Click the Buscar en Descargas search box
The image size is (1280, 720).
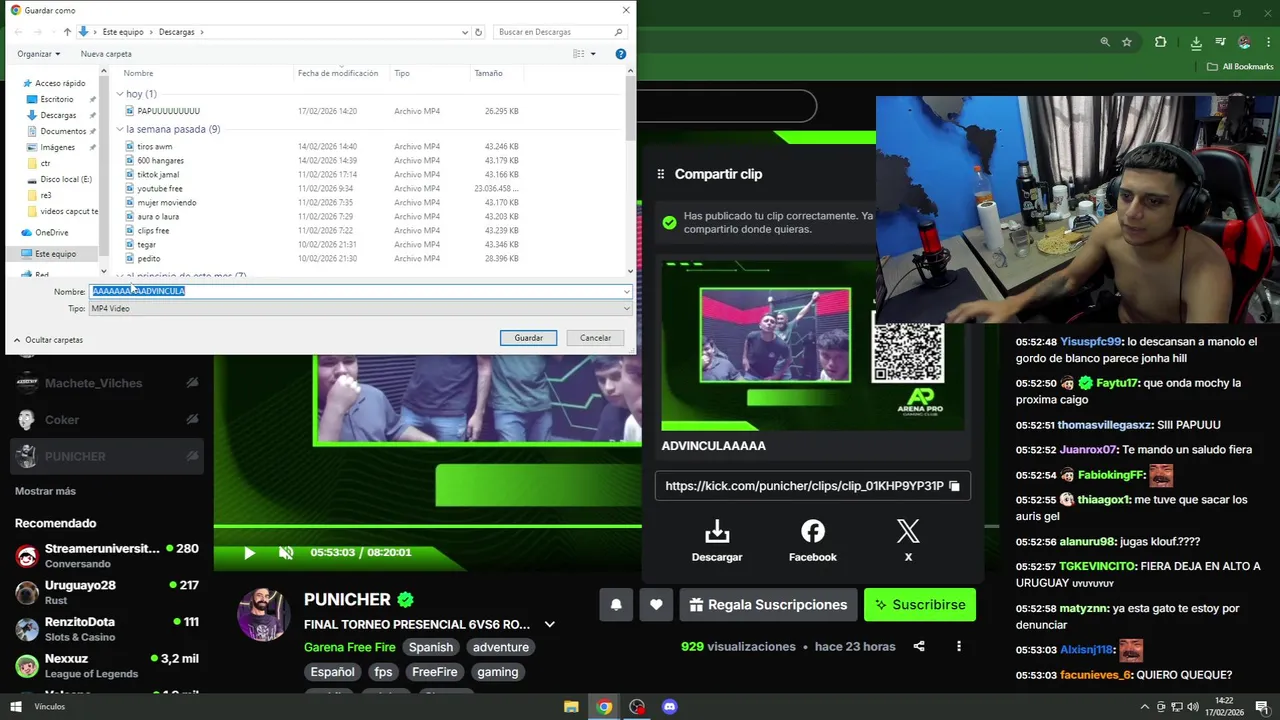click(x=560, y=32)
